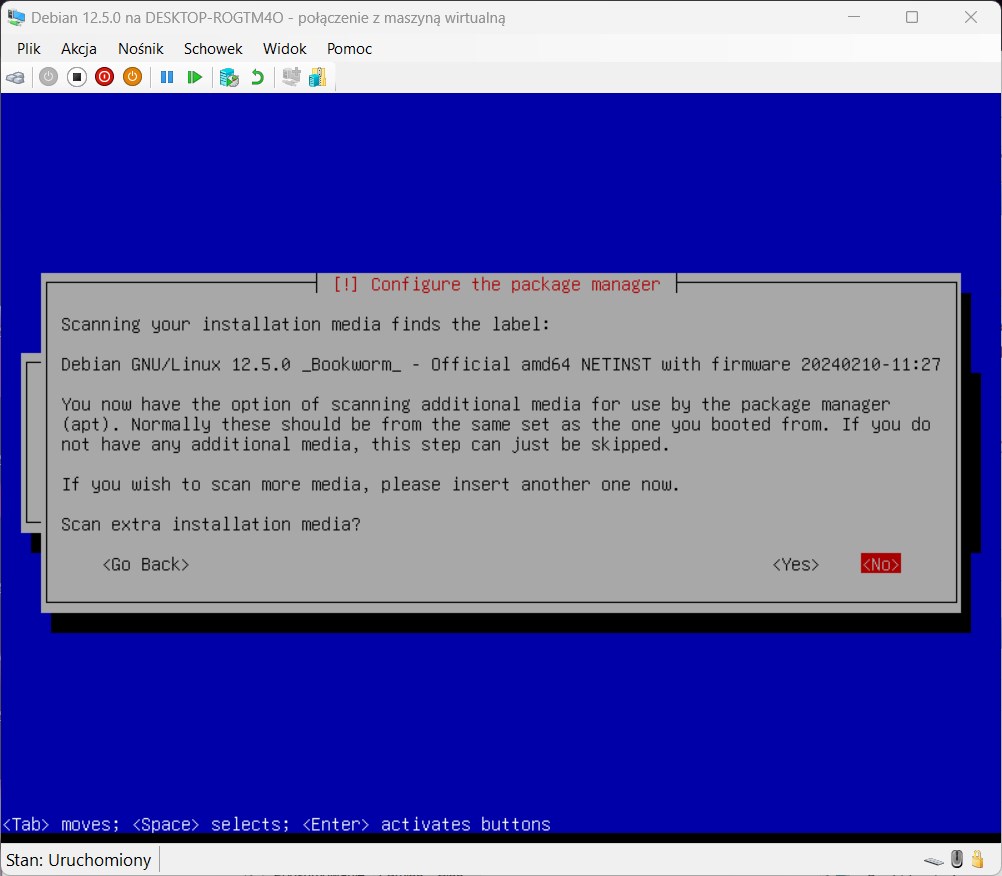Minimize the virtual machine connection window

854,17
